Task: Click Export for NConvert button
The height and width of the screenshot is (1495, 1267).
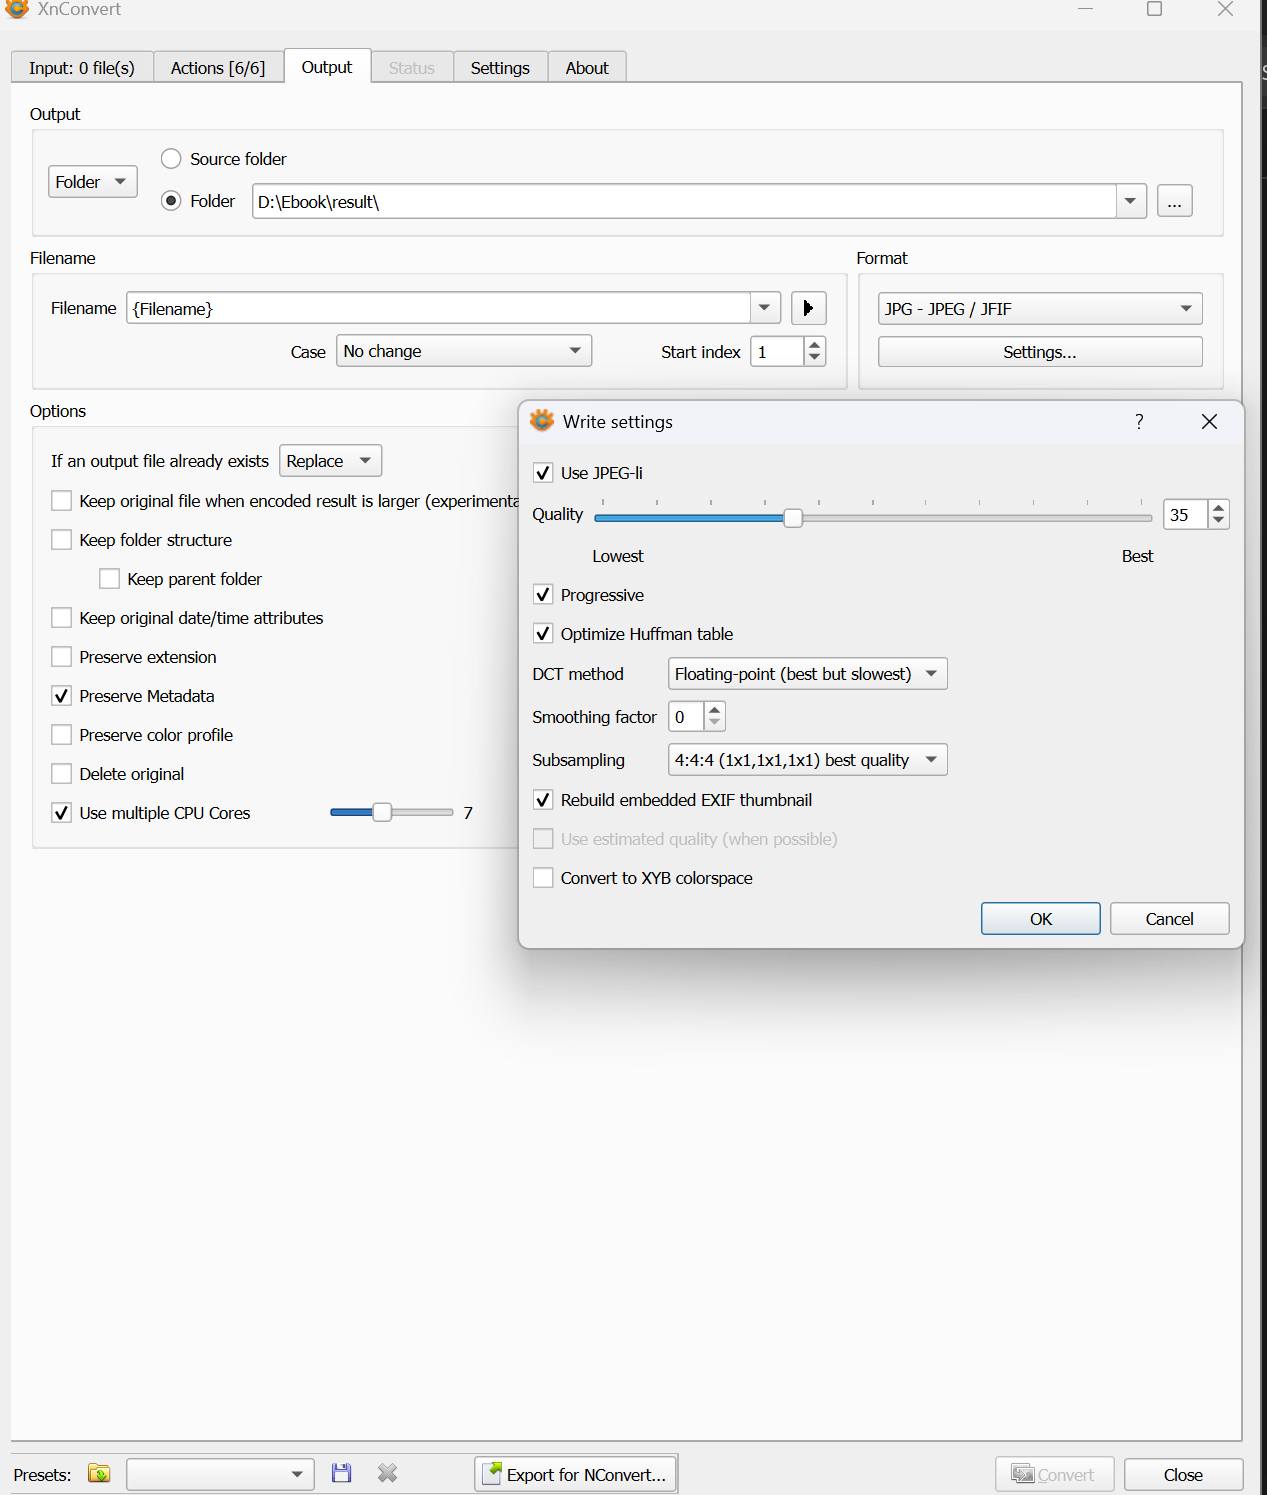Action: pos(575,1474)
